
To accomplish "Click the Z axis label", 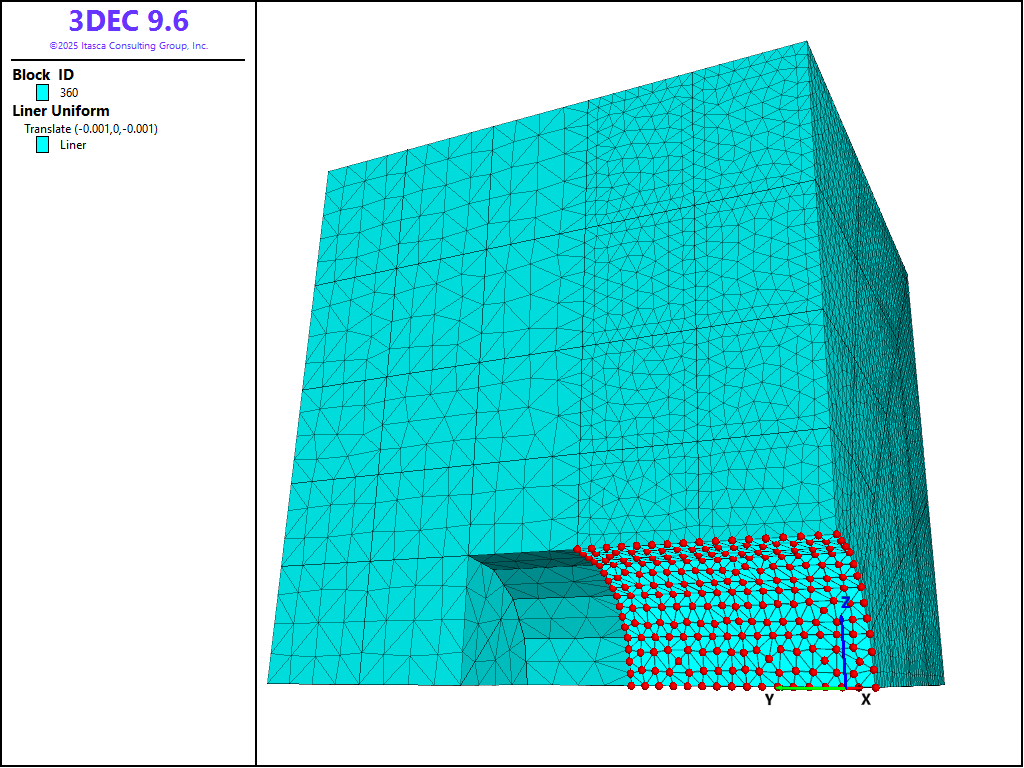I will tap(846, 602).
